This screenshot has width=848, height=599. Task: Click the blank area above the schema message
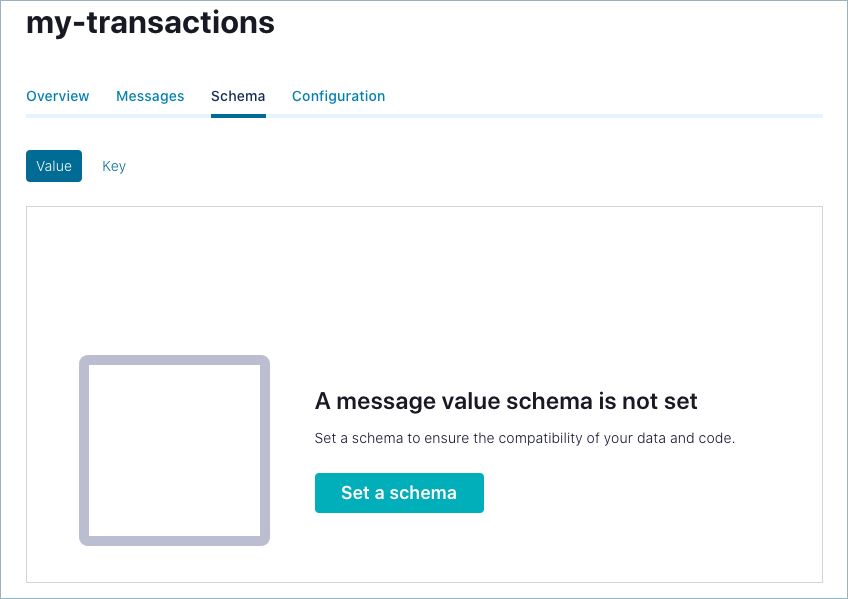tap(424, 280)
